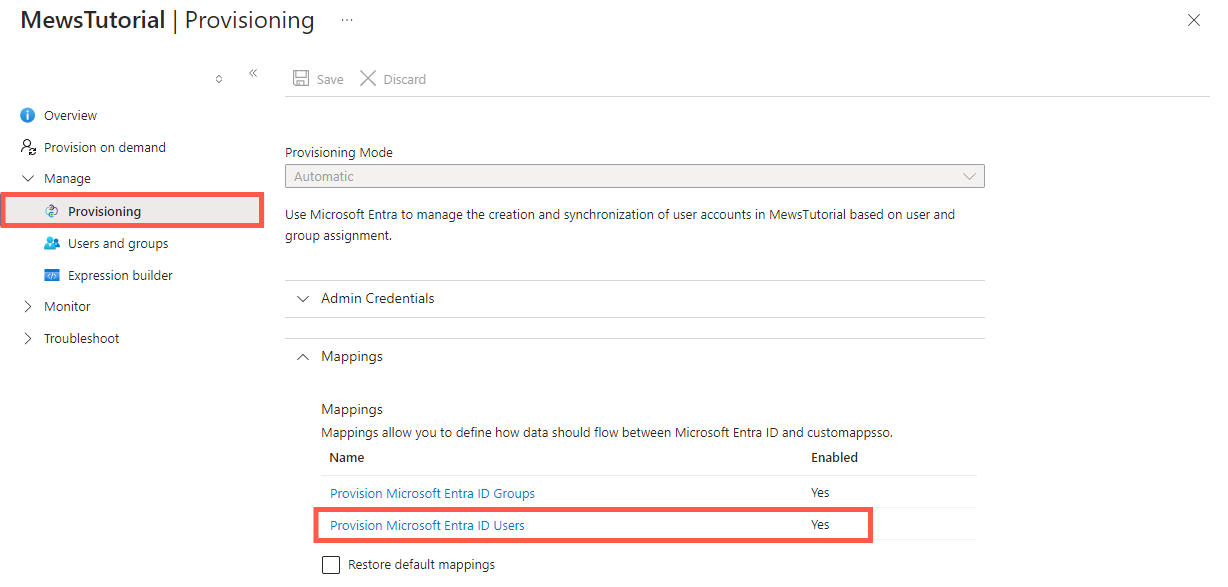Expand the Troubleshoot section chevron
This screenshot has height=587, width=1228.
tap(28, 339)
